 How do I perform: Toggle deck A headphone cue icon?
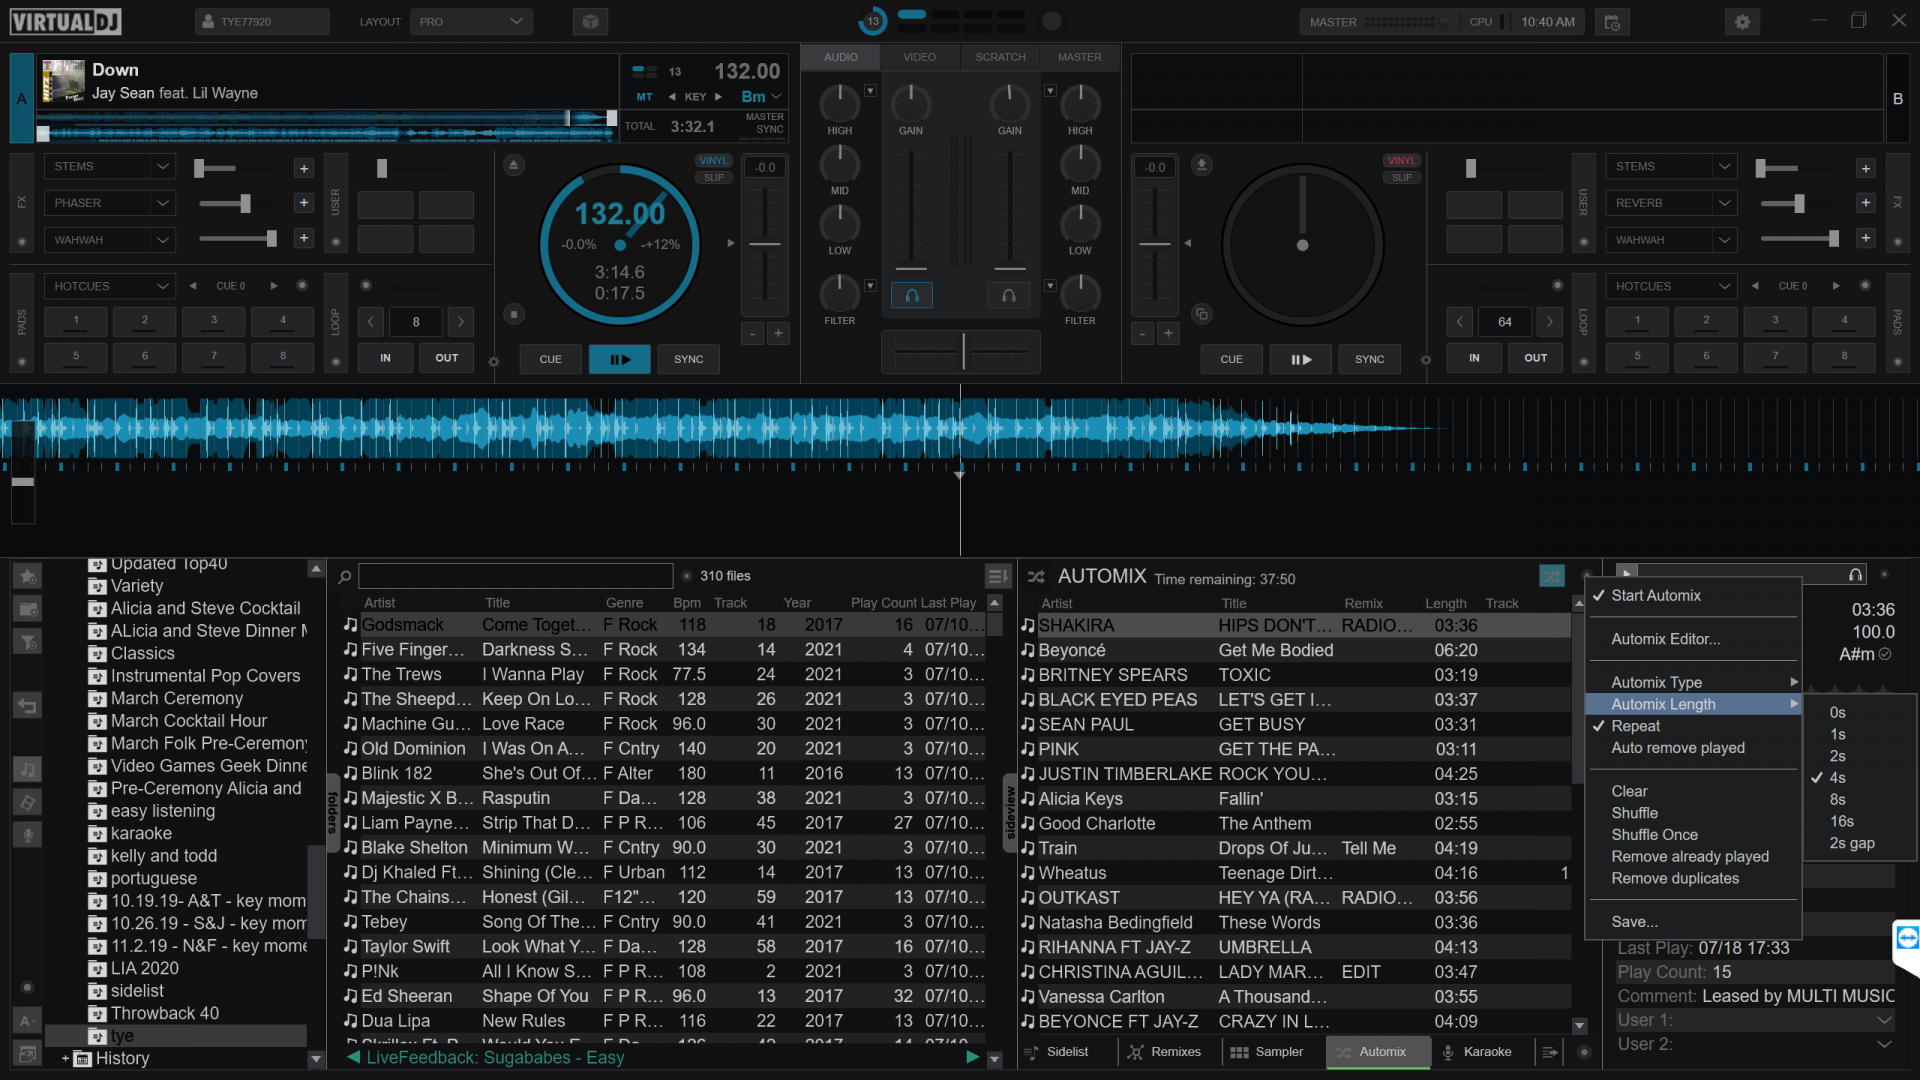[912, 295]
